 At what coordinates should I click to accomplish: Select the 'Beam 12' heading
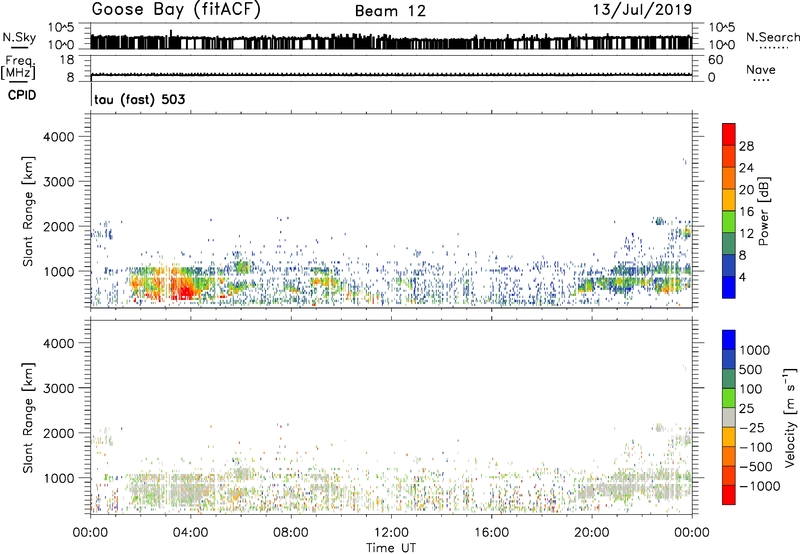390,11
